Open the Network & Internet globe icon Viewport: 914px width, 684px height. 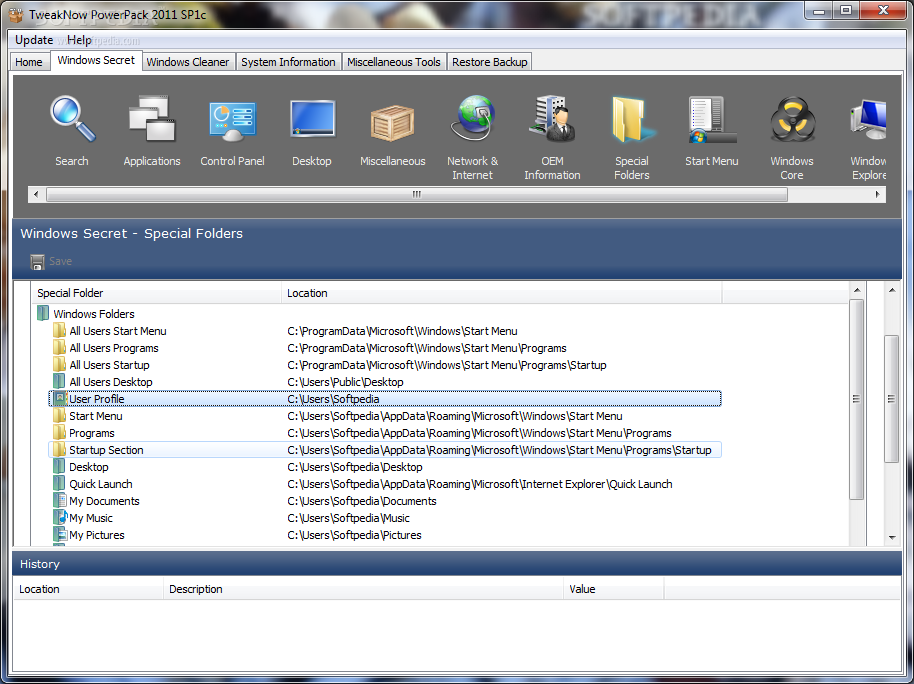(473, 118)
